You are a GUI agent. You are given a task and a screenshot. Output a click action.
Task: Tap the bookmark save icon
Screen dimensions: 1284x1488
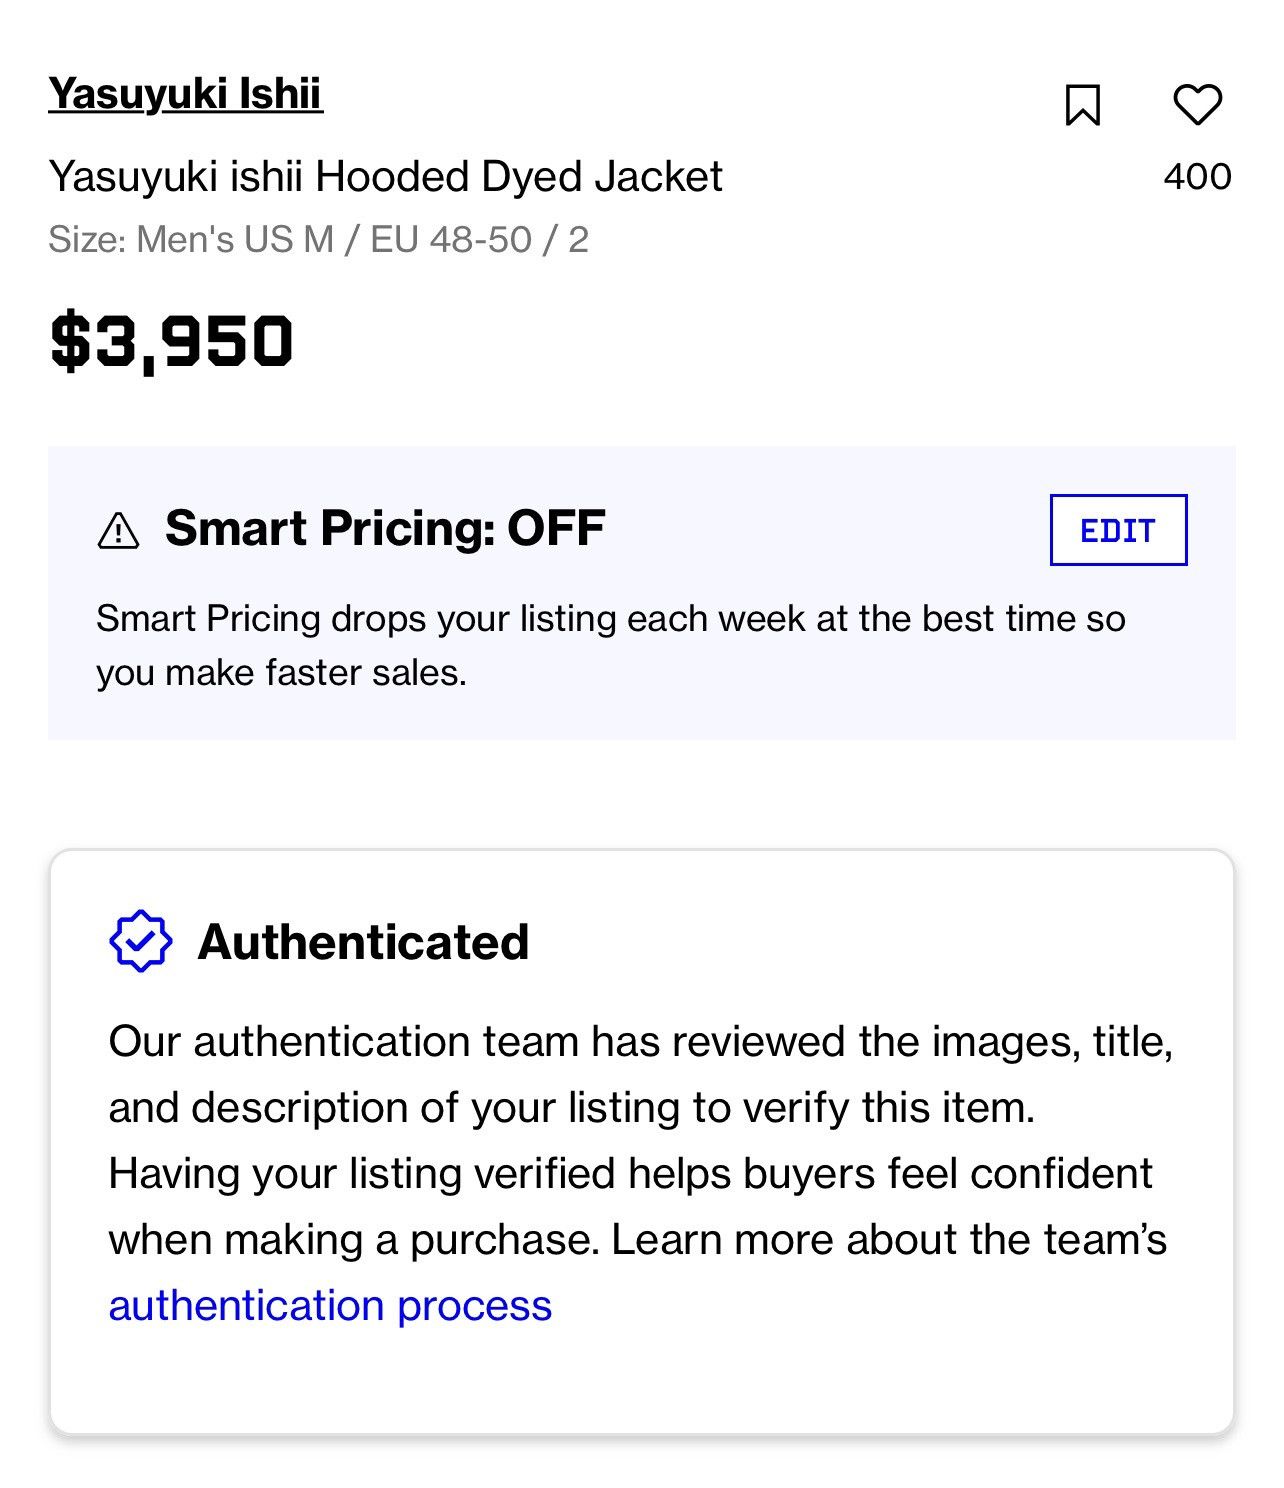click(x=1082, y=104)
